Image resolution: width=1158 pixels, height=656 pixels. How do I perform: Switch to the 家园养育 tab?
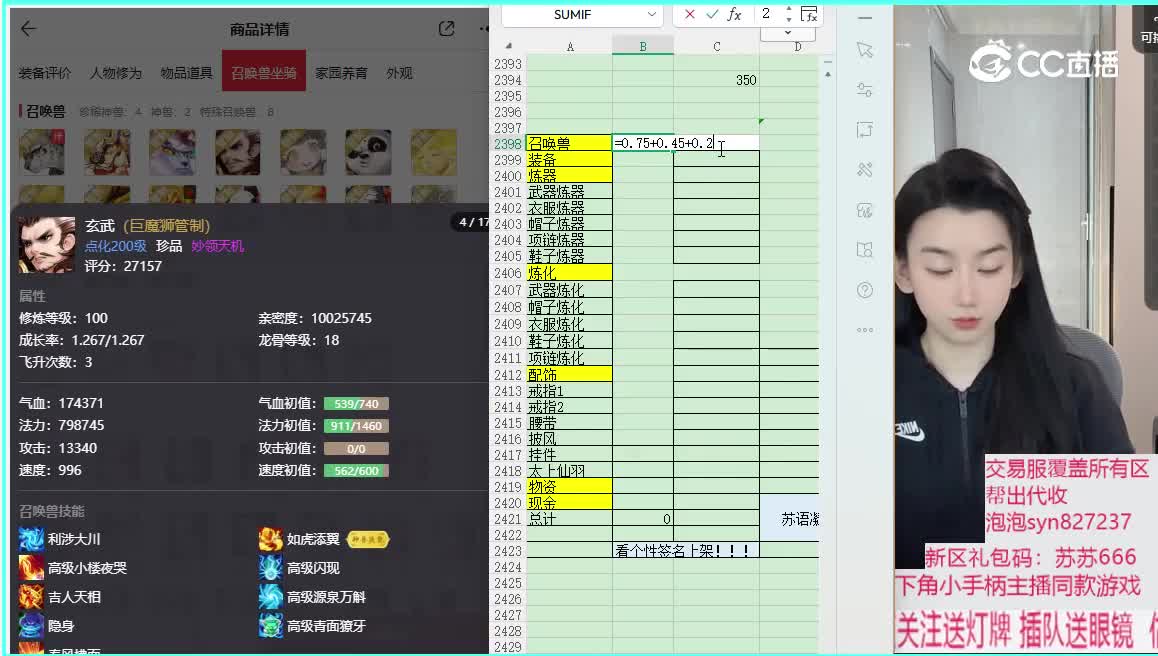pos(341,73)
